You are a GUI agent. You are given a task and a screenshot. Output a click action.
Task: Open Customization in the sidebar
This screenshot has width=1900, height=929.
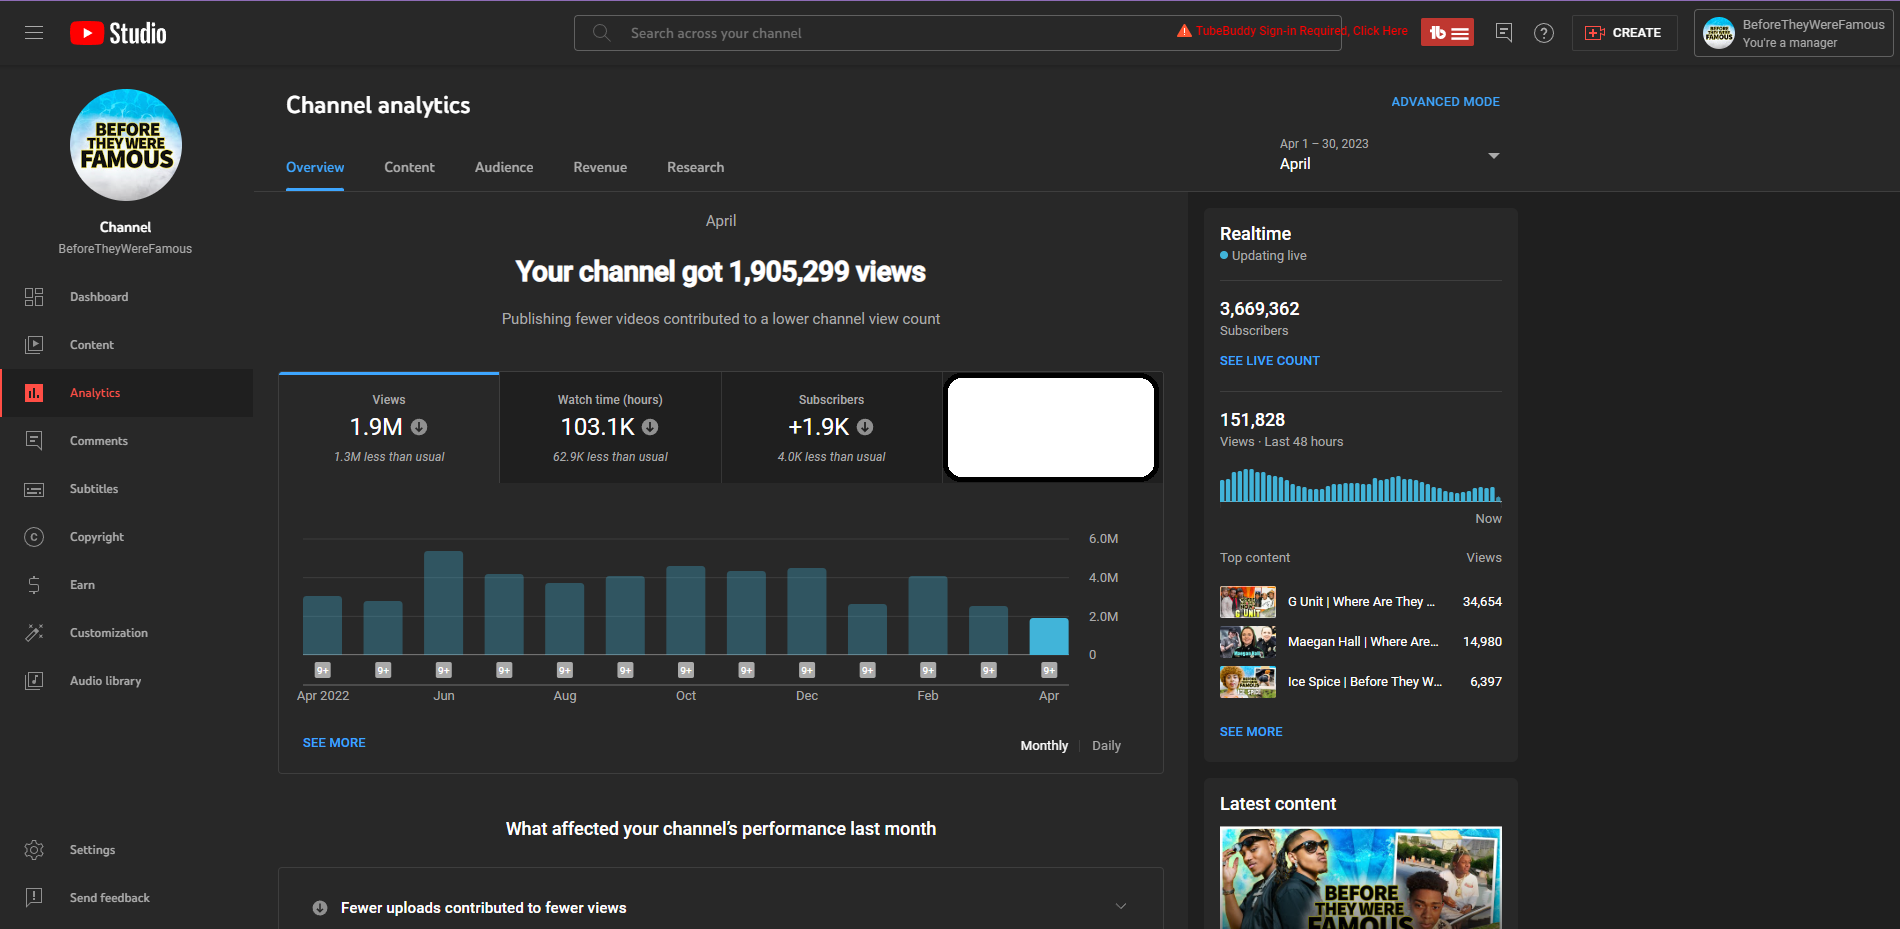tap(126, 633)
